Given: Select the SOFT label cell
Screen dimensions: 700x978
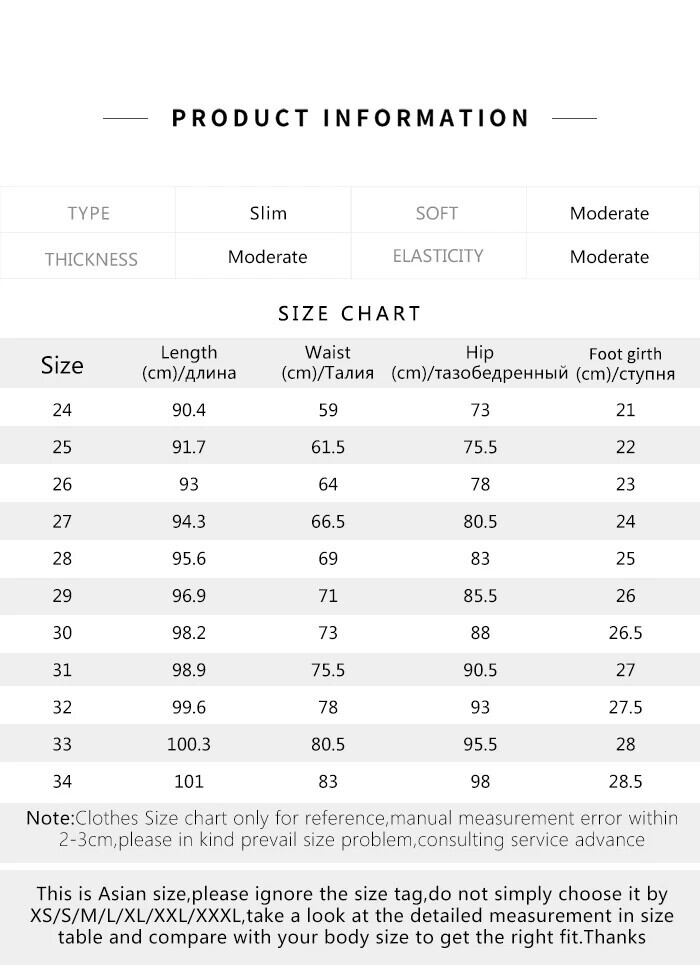Looking at the screenshot, I should coord(437,213).
